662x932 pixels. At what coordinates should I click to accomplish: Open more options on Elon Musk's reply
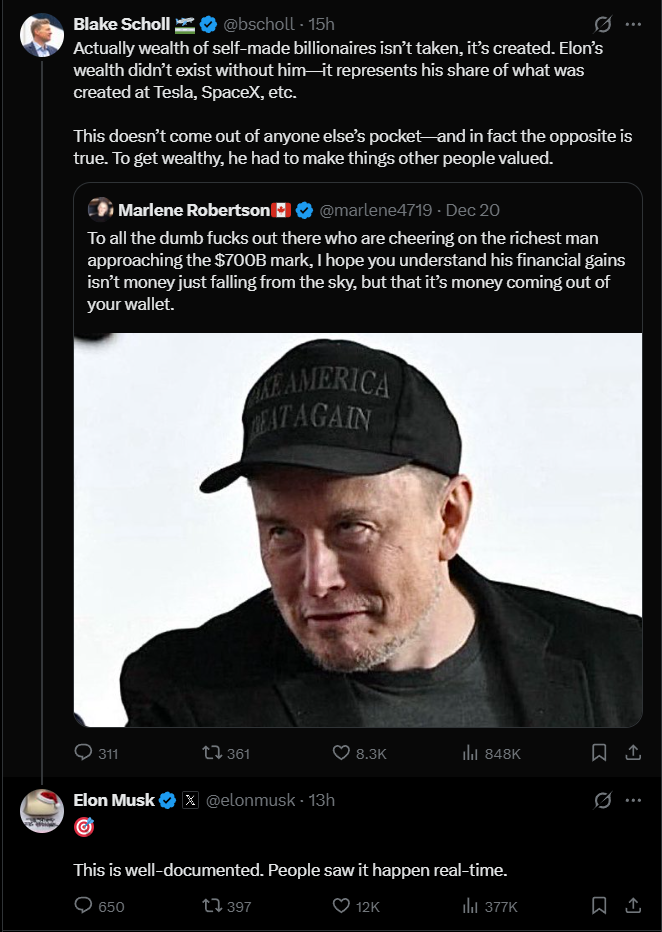(632, 800)
